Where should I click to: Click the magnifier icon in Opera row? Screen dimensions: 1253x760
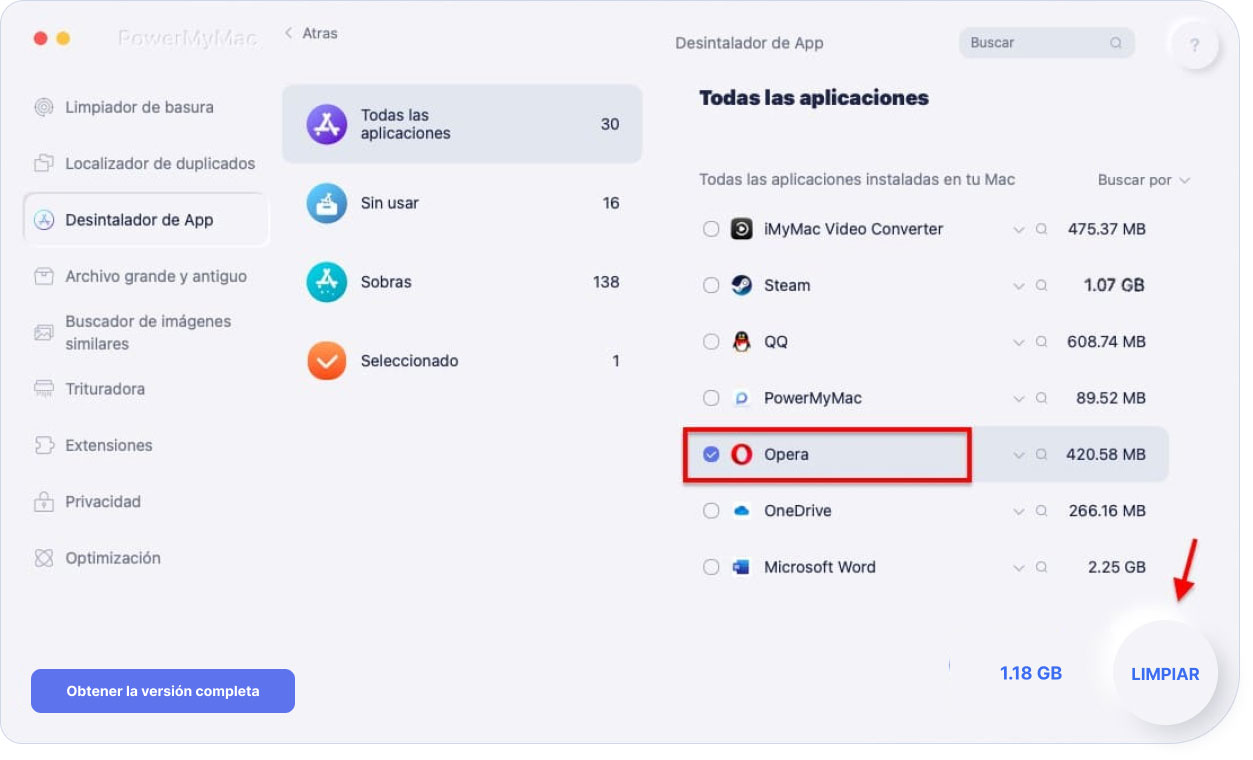[x=1041, y=454]
